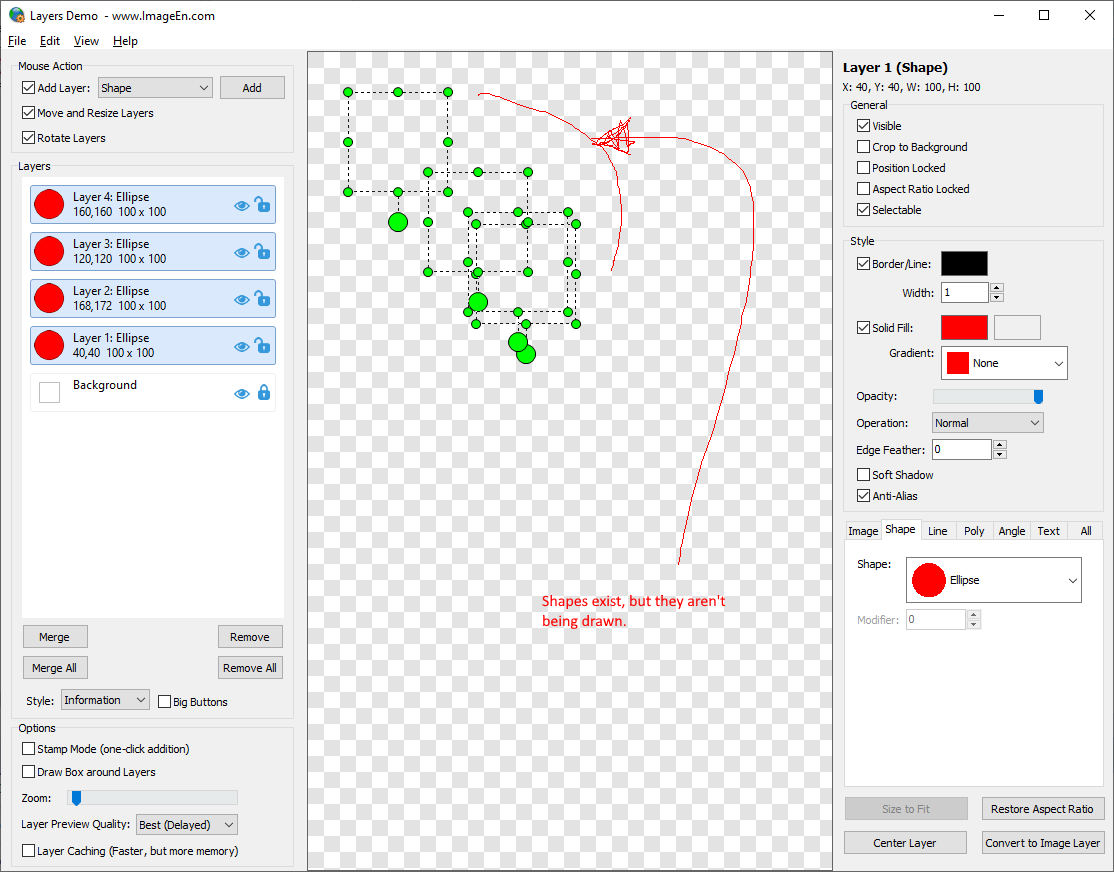Uncheck the Add Layer checkbox

coord(28,87)
